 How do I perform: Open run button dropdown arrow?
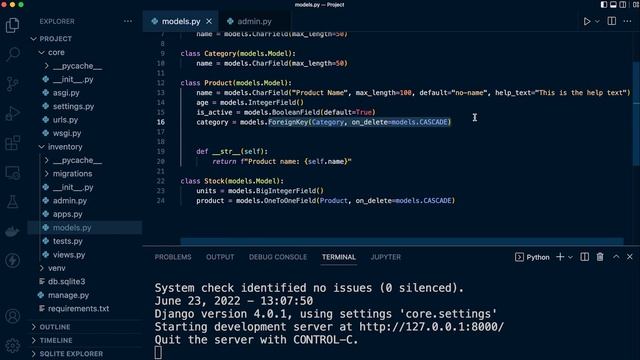coord(597,21)
